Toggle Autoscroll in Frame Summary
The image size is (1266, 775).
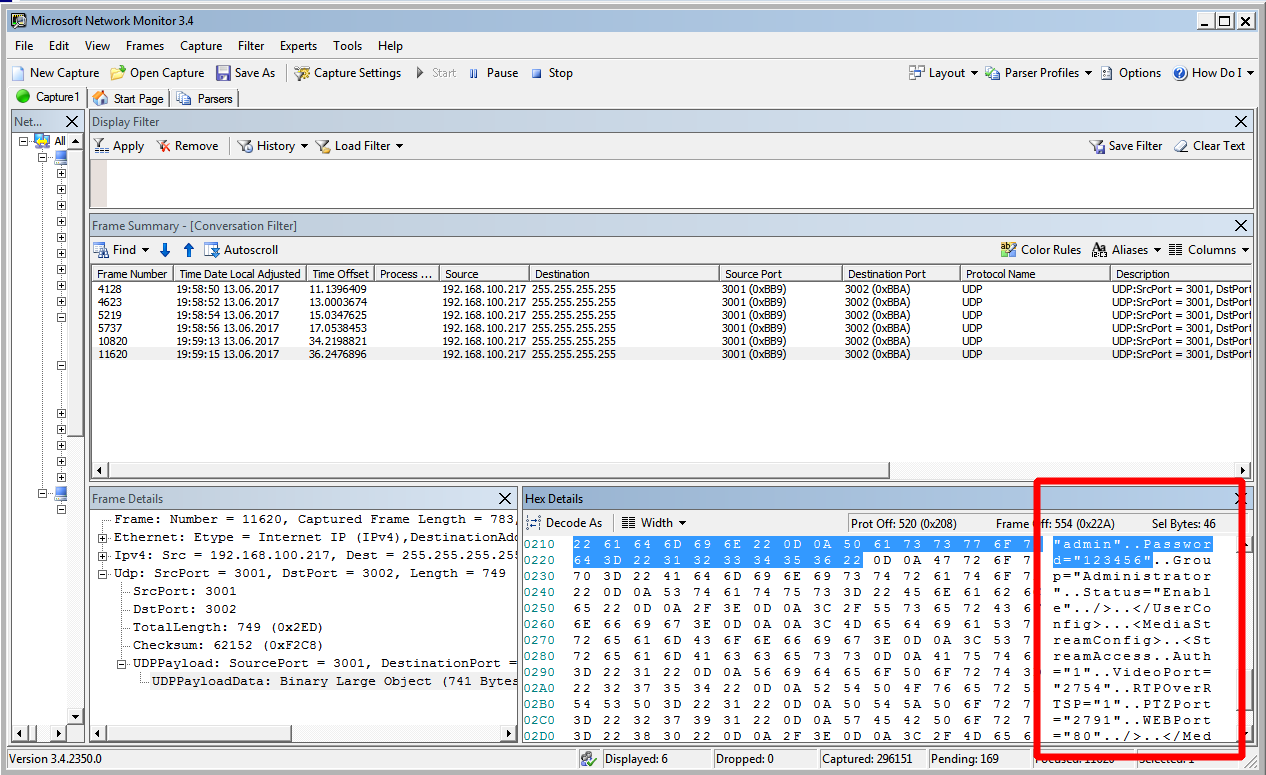pyautogui.click(x=241, y=250)
